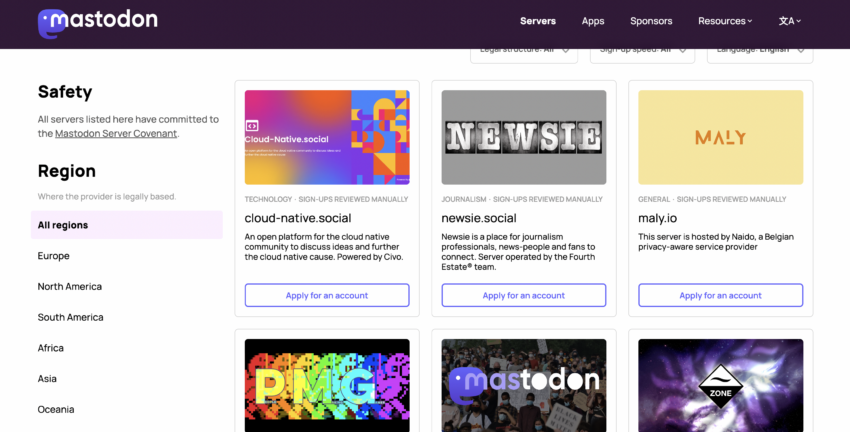Apply for an account on newsie.social
Image resolution: width=850 pixels, height=432 pixels.
[x=524, y=295]
